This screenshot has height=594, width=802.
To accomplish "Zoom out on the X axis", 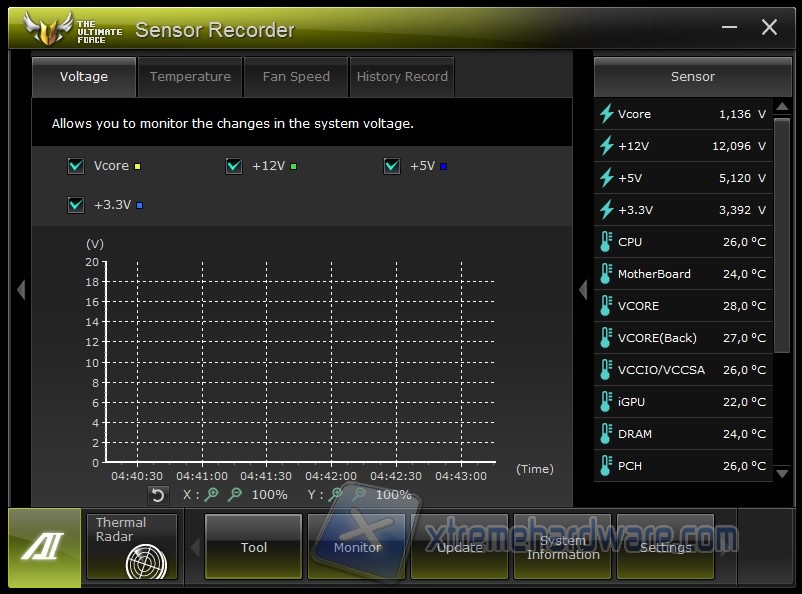I will tap(234, 494).
